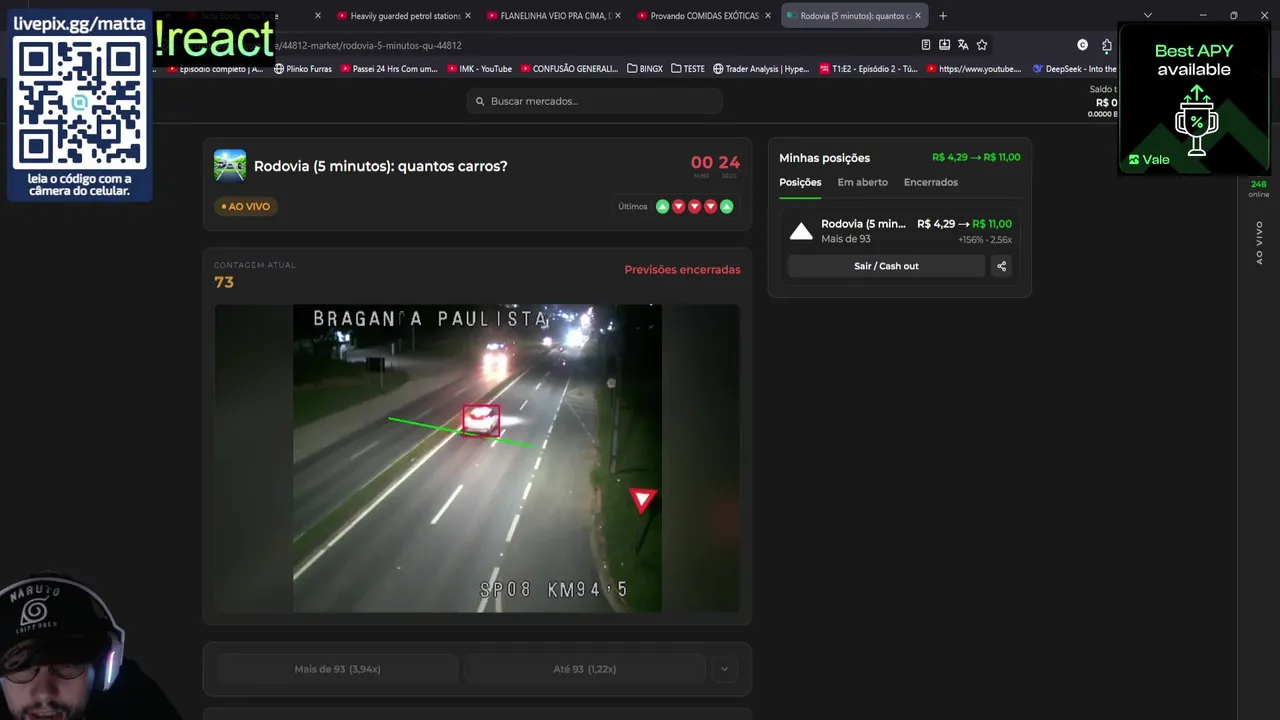
Task: Open the BINGX bookmark folder
Action: [x=645, y=69]
